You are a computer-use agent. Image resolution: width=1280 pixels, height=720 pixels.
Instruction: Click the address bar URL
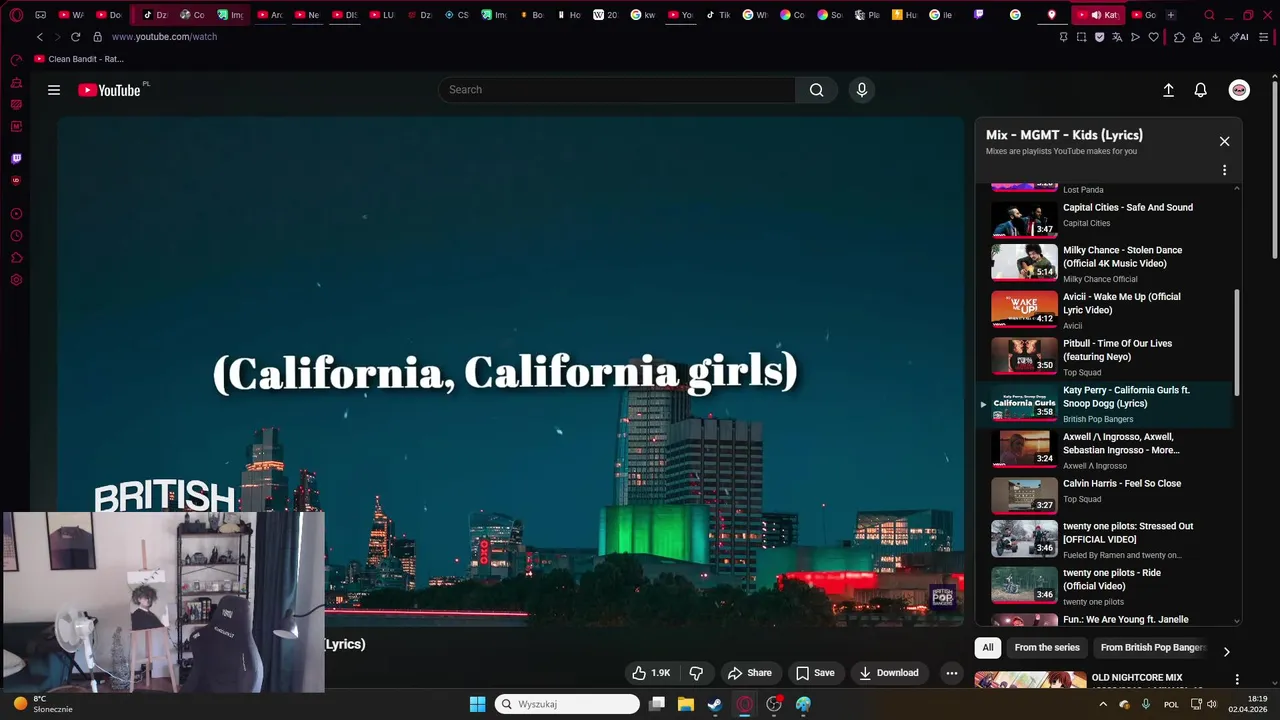pyautogui.click(x=164, y=37)
